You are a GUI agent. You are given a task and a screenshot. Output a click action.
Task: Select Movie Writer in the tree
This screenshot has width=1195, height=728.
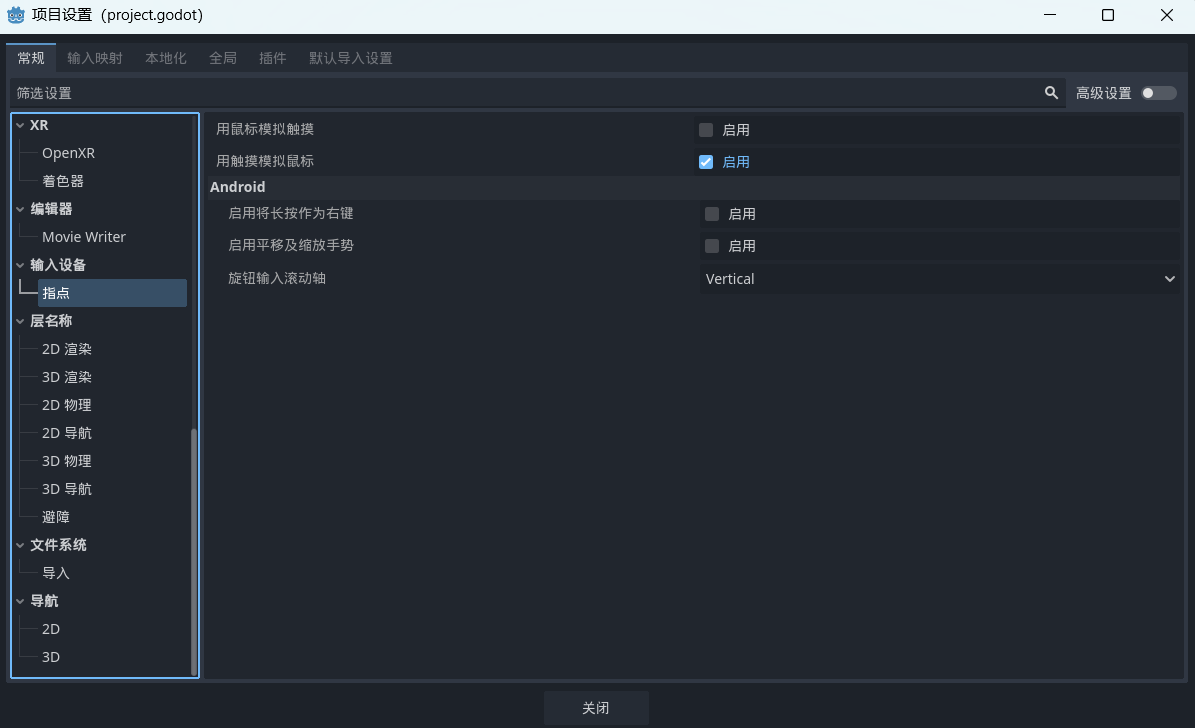pos(84,237)
